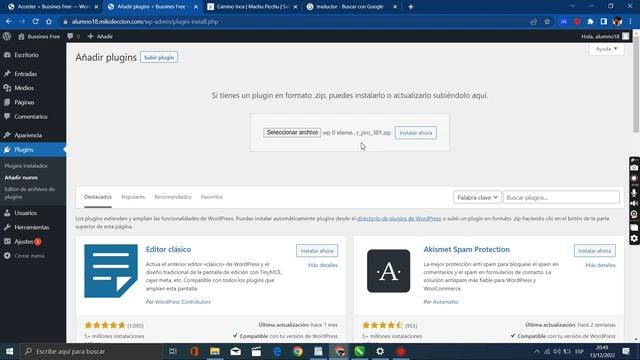Switch to Destacados tab
This screenshot has width=640, height=360.
(x=98, y=197)
